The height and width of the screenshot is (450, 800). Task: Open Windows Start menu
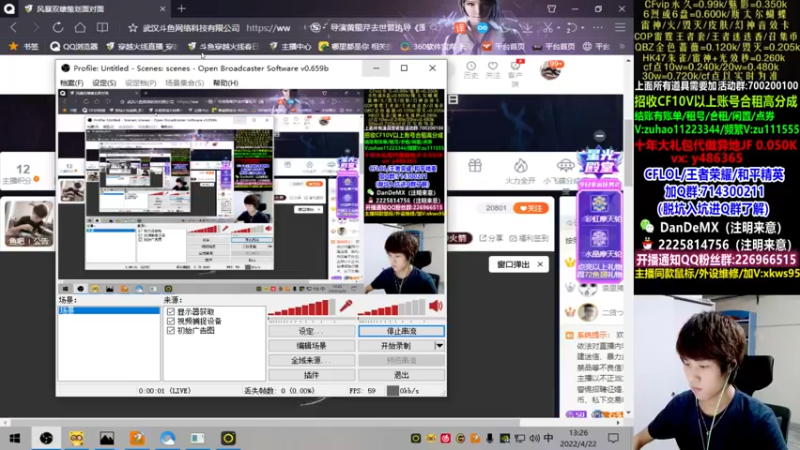pos(15,438)
